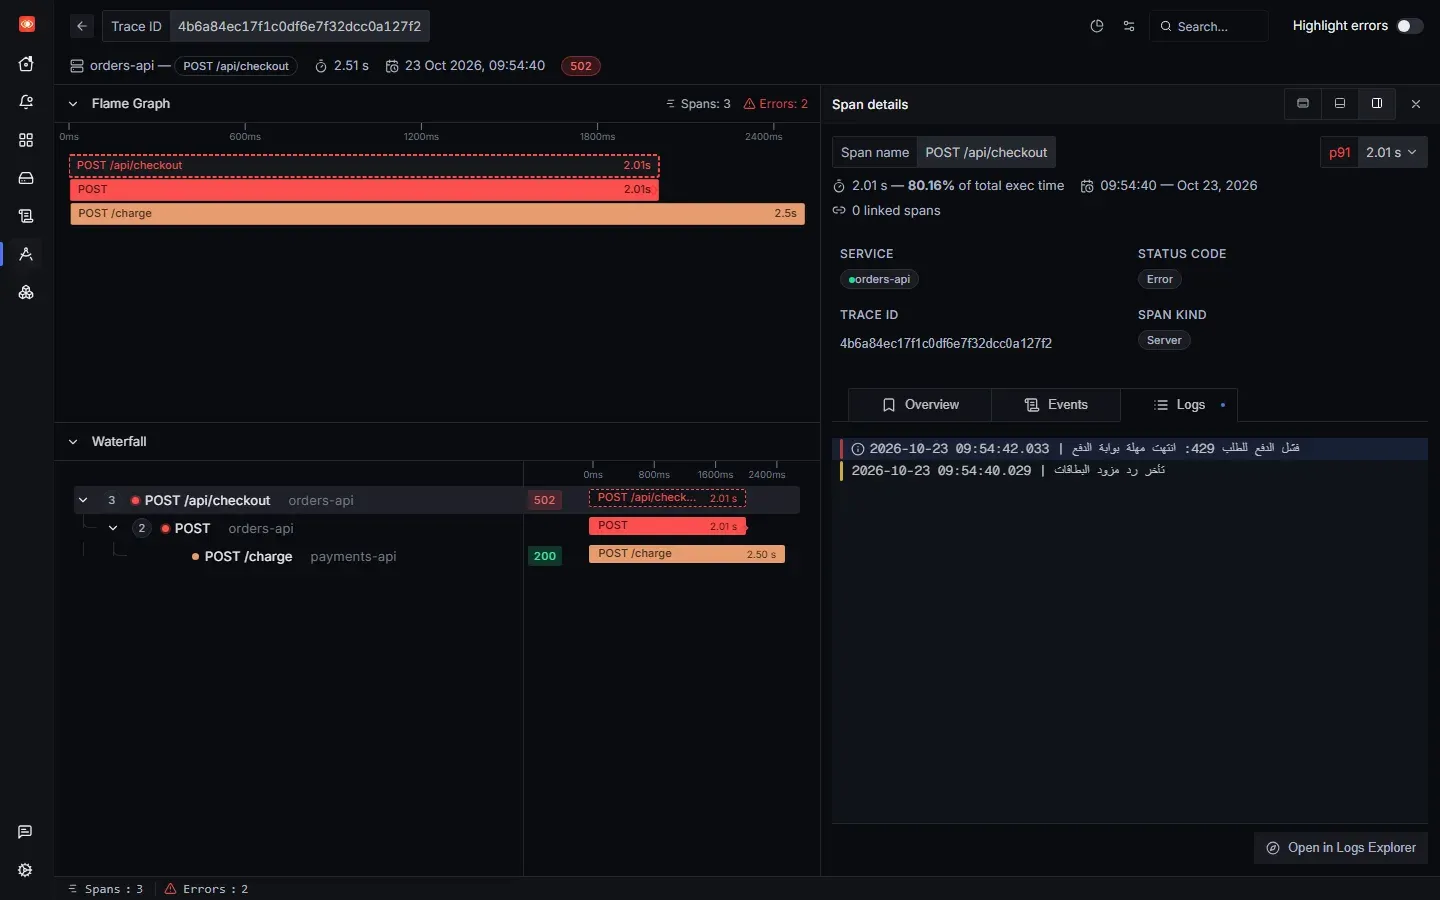Image resolution: width=1440 pixels, height=900 pixels.
Task: Click the Errors: 2 indicator in Flame Graph header
Action: pyautogui.click(x=776, y=104)
